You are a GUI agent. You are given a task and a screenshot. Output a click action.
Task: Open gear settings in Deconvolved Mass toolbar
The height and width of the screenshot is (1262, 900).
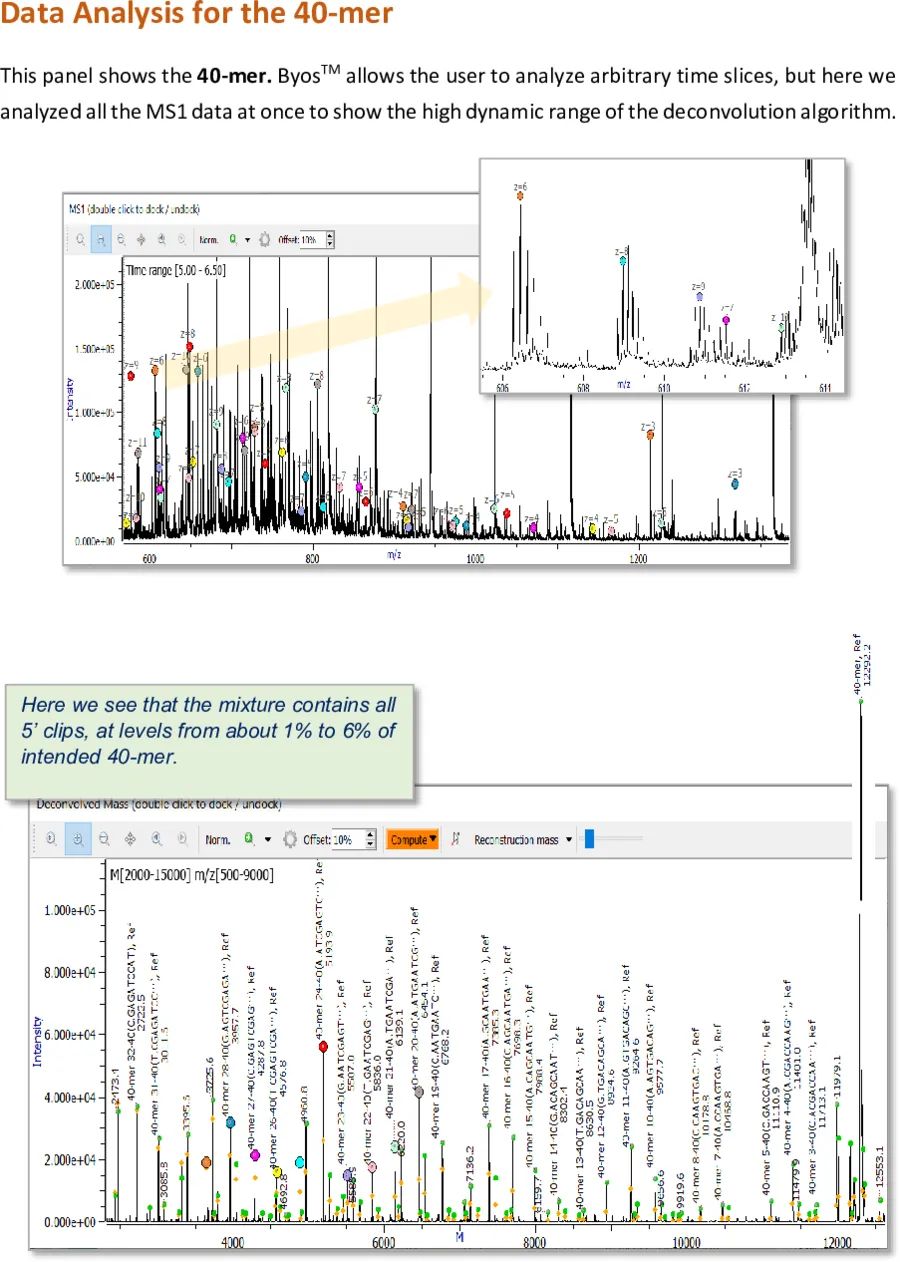(x=290, y=840)
